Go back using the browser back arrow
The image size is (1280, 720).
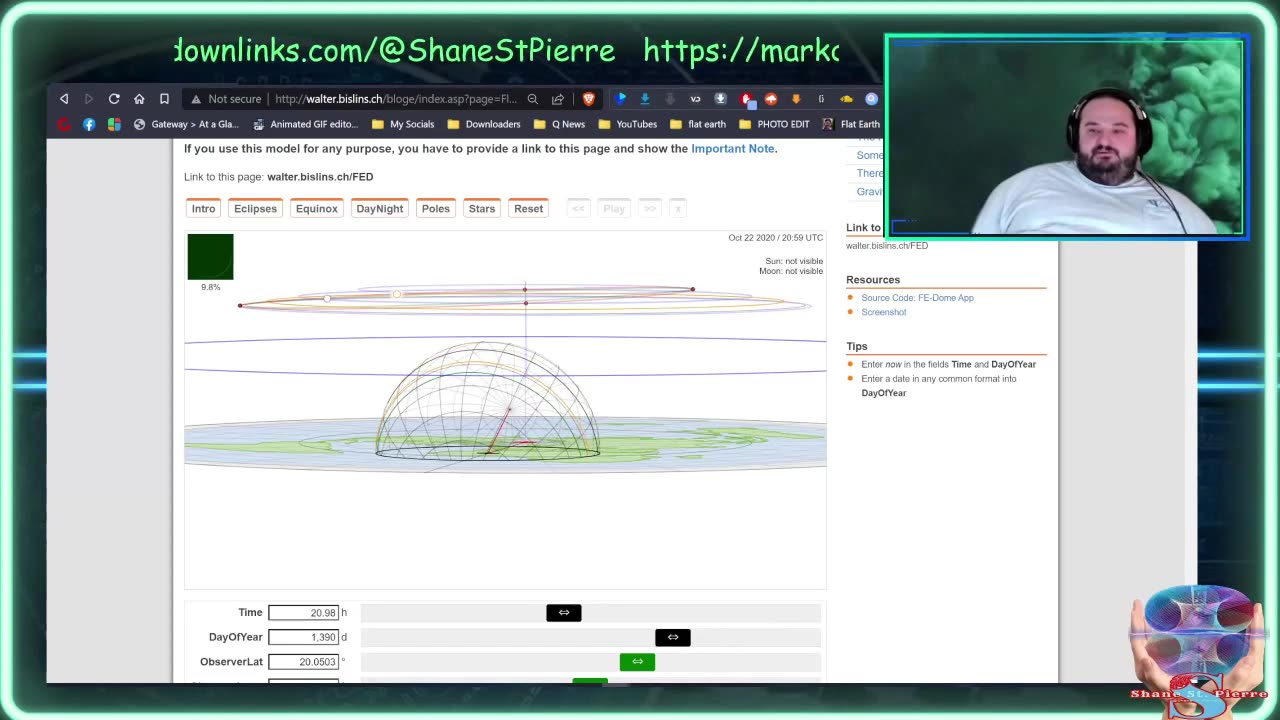(x=64, y=99)
